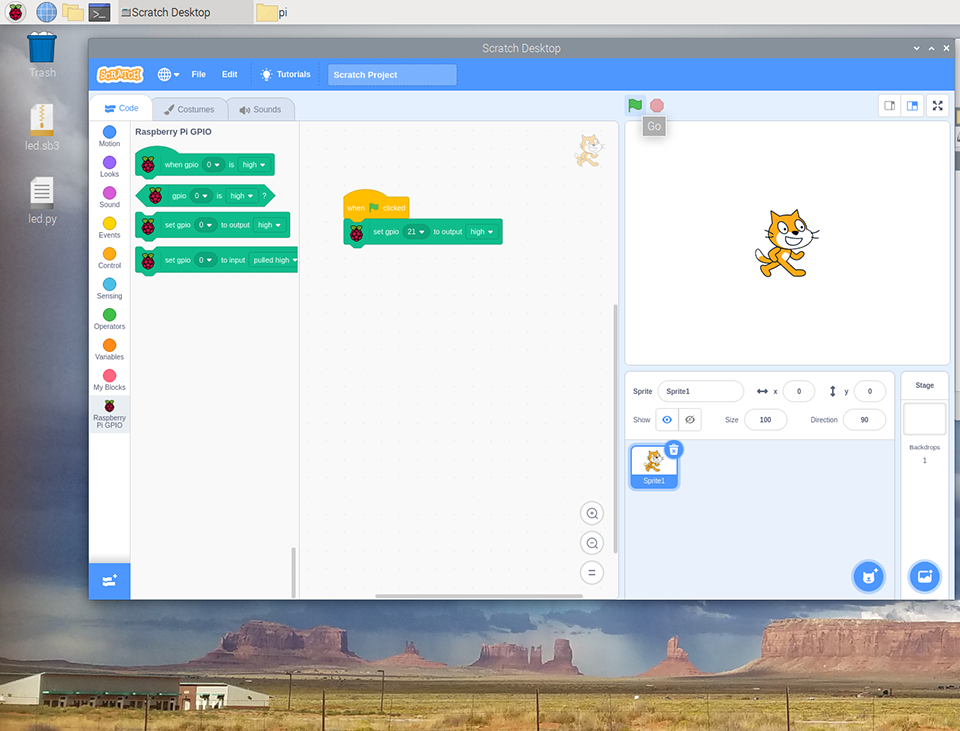Switch to the Code tab
The image size is (960, 731).
click(121, 108)
